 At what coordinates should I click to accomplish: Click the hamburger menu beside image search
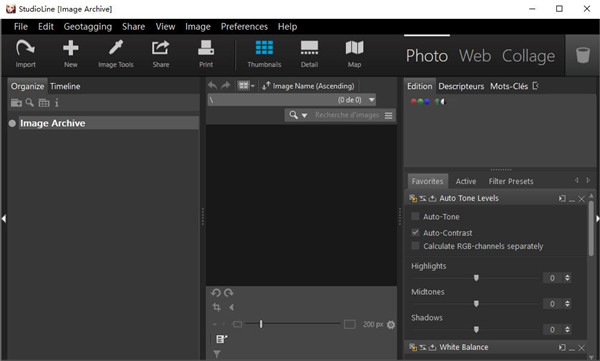click(388, 115)
